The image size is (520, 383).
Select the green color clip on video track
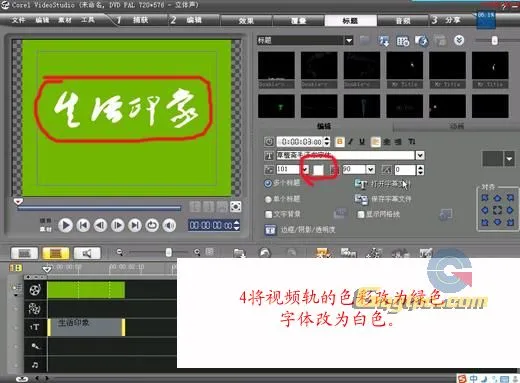86,290
